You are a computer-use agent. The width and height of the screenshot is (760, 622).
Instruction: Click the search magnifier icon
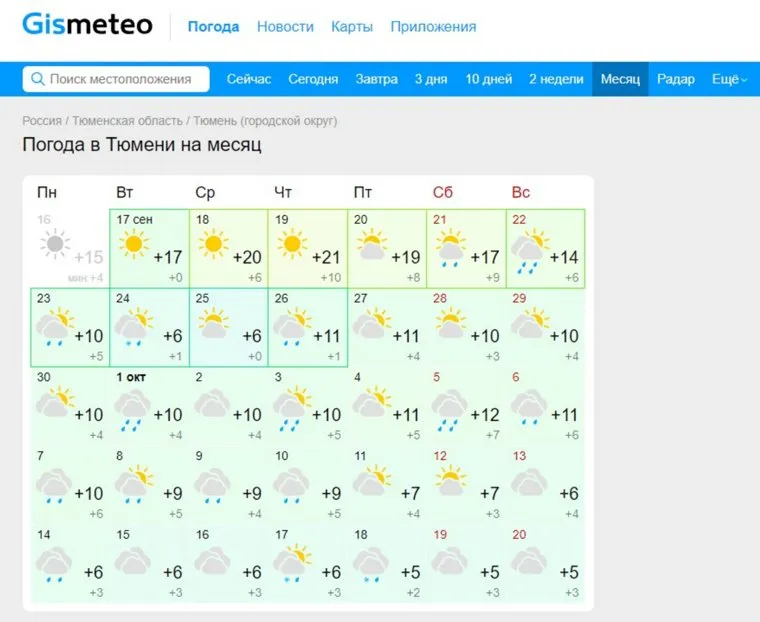pyautogui.click(x=37, y=79)
